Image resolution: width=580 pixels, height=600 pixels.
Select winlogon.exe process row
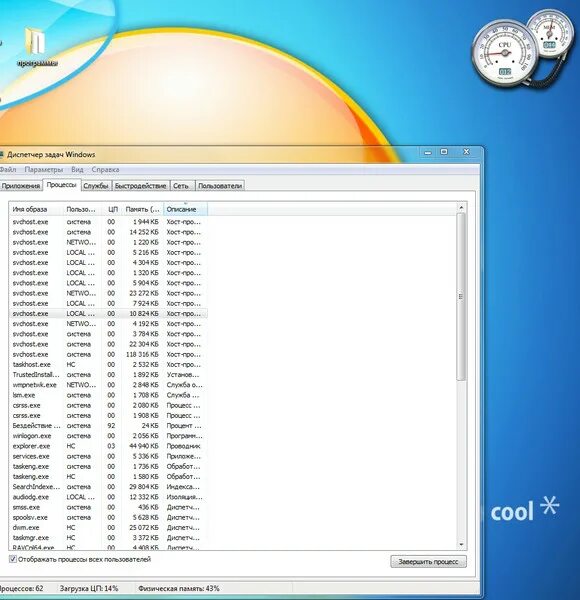pos(108,436)
